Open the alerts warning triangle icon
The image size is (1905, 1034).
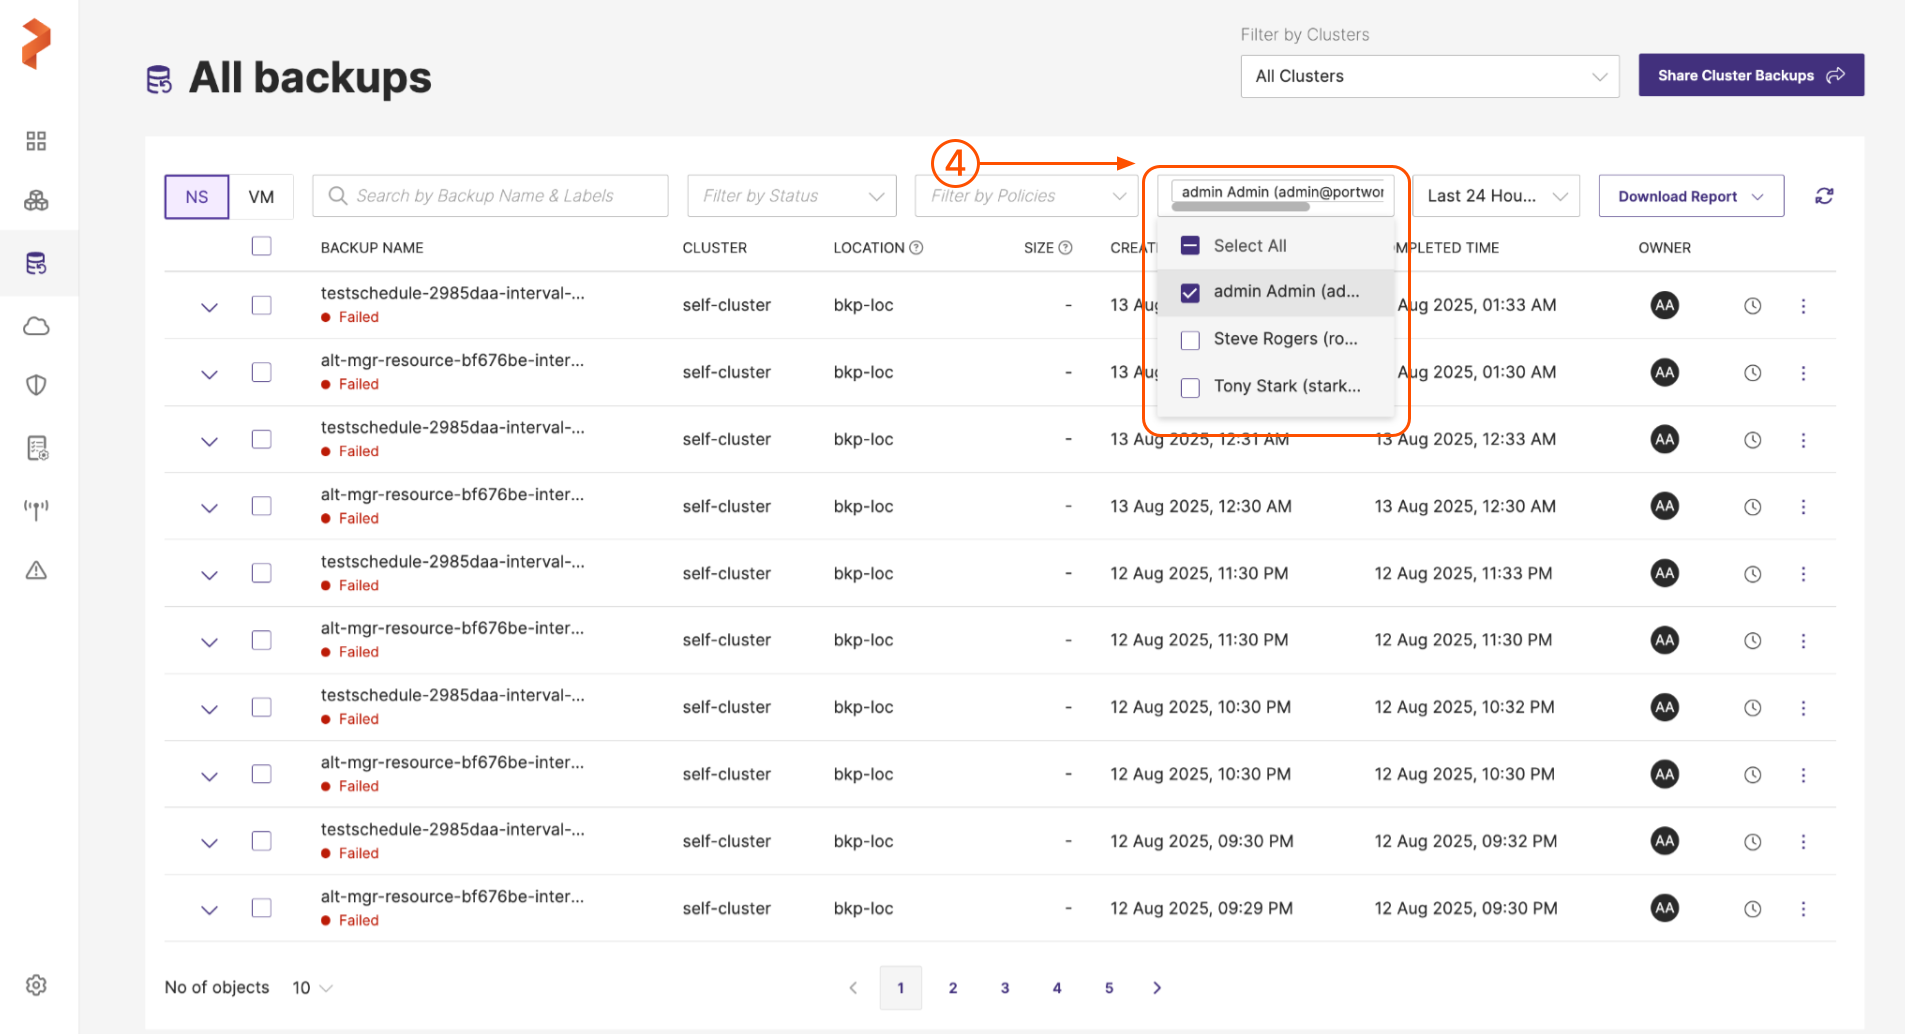click(37, 570)
